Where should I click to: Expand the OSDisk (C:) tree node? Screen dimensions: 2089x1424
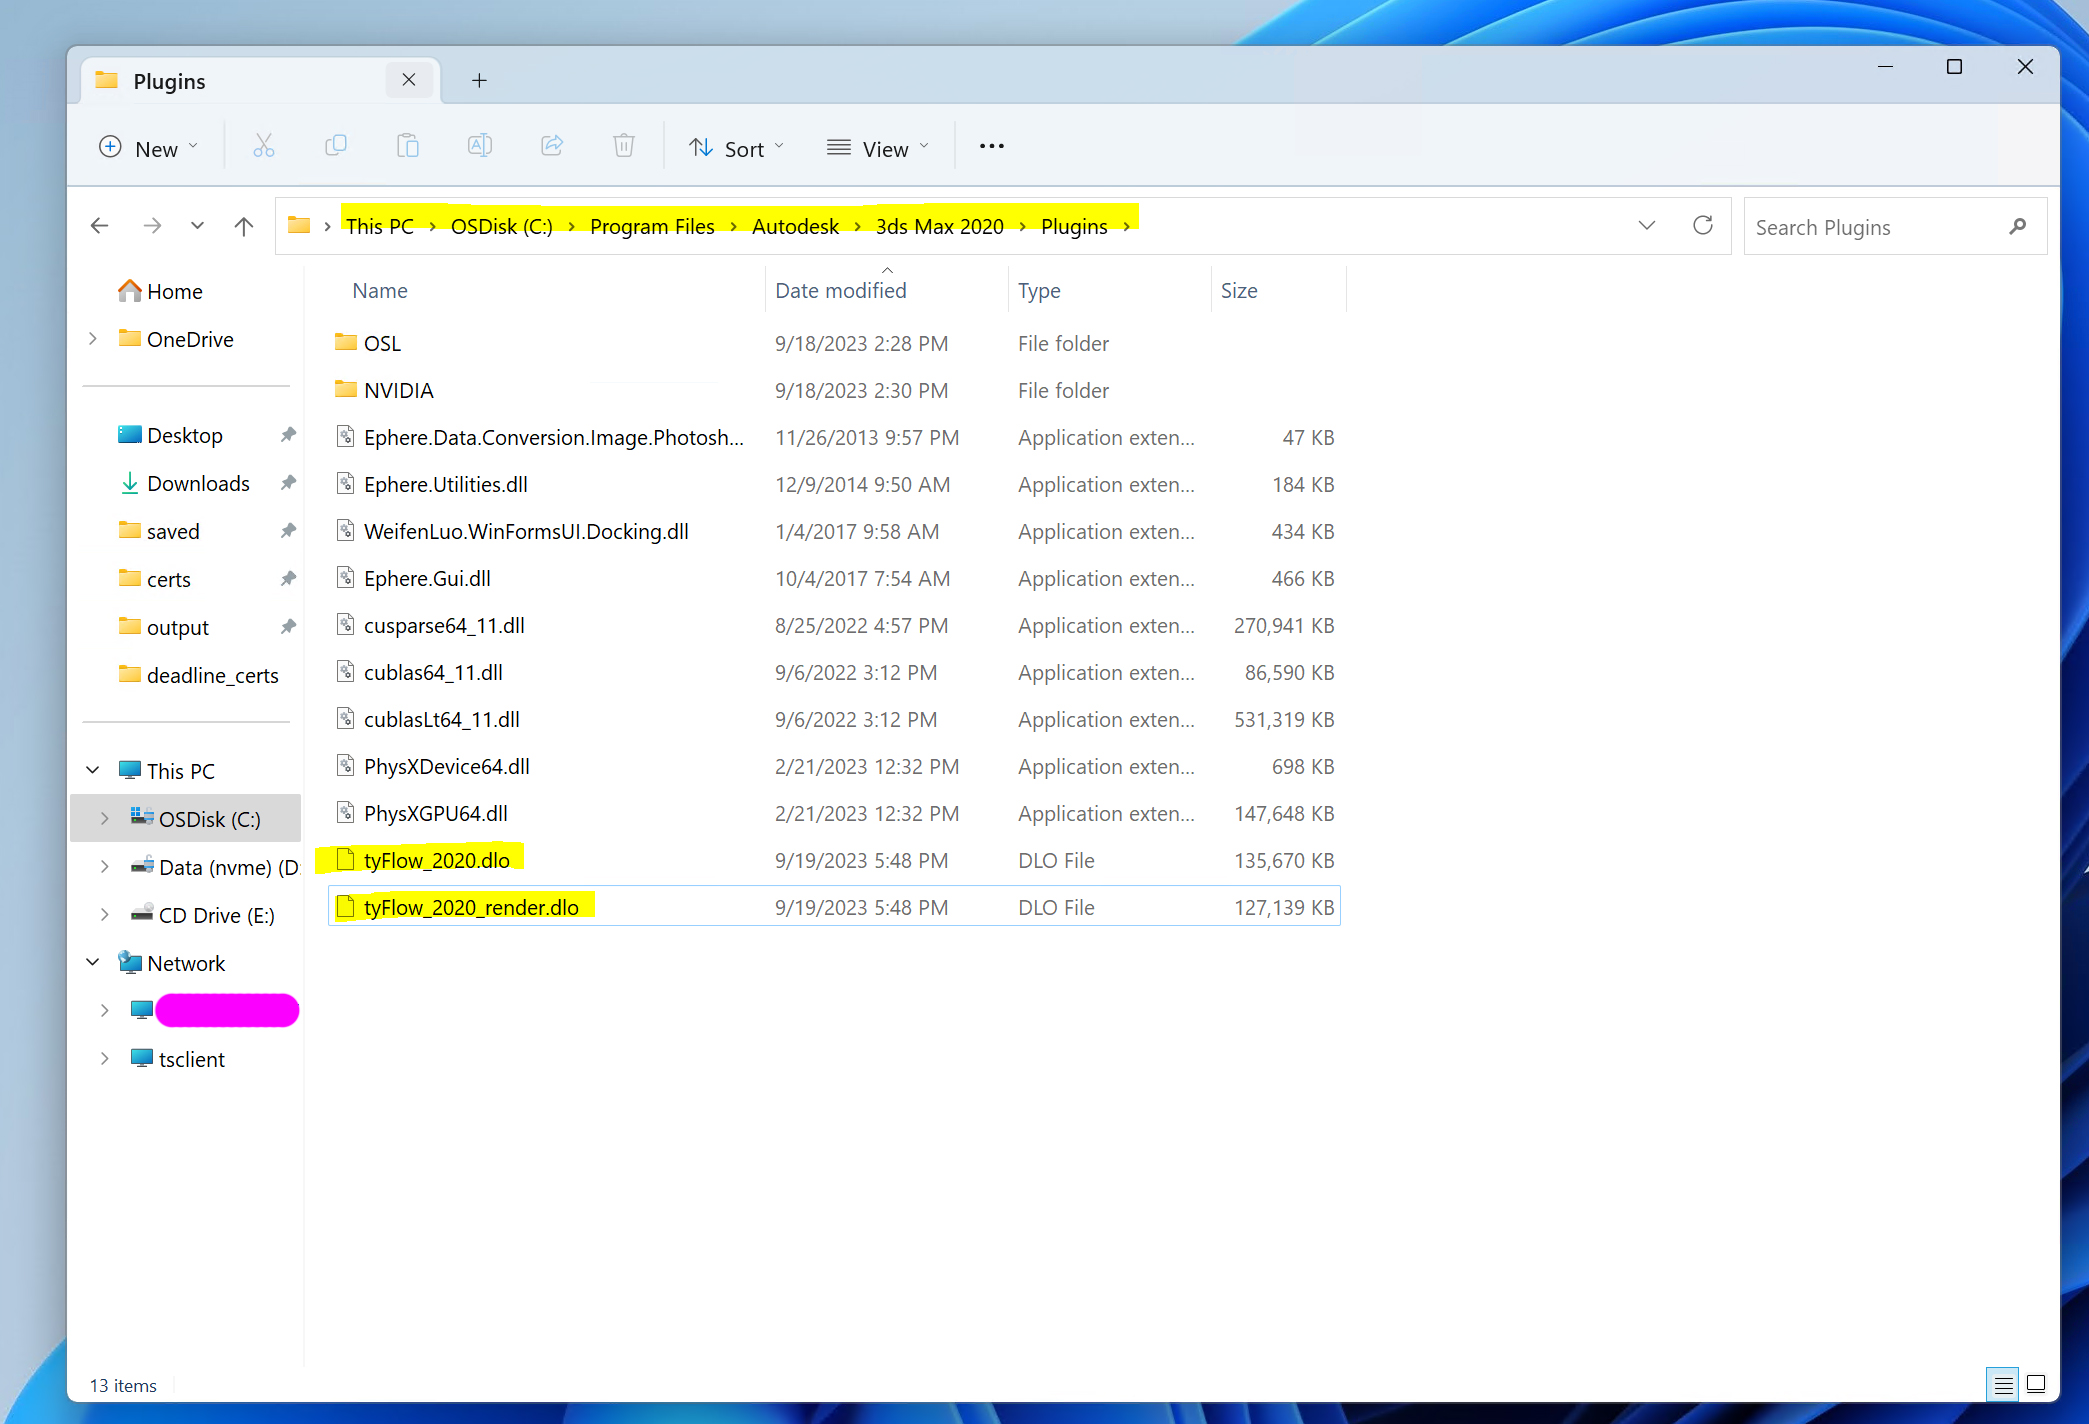tap(105, 819)
